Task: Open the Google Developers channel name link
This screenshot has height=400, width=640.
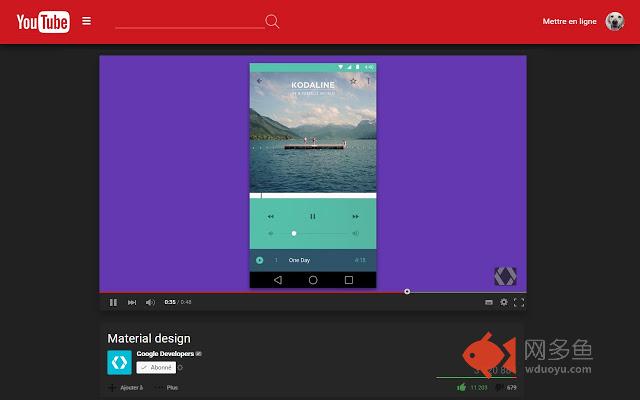Action: pyautogui.click(x=165, y=354)
